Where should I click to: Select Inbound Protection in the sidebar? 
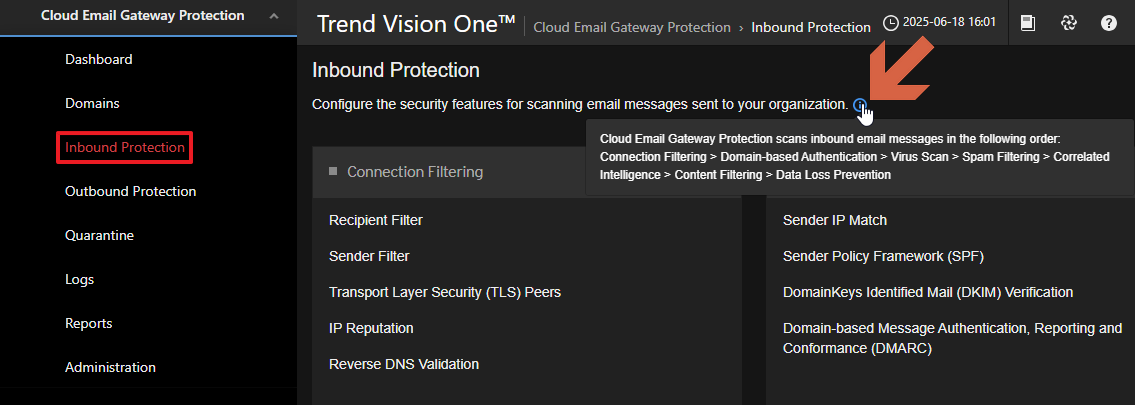click(125, 147)
